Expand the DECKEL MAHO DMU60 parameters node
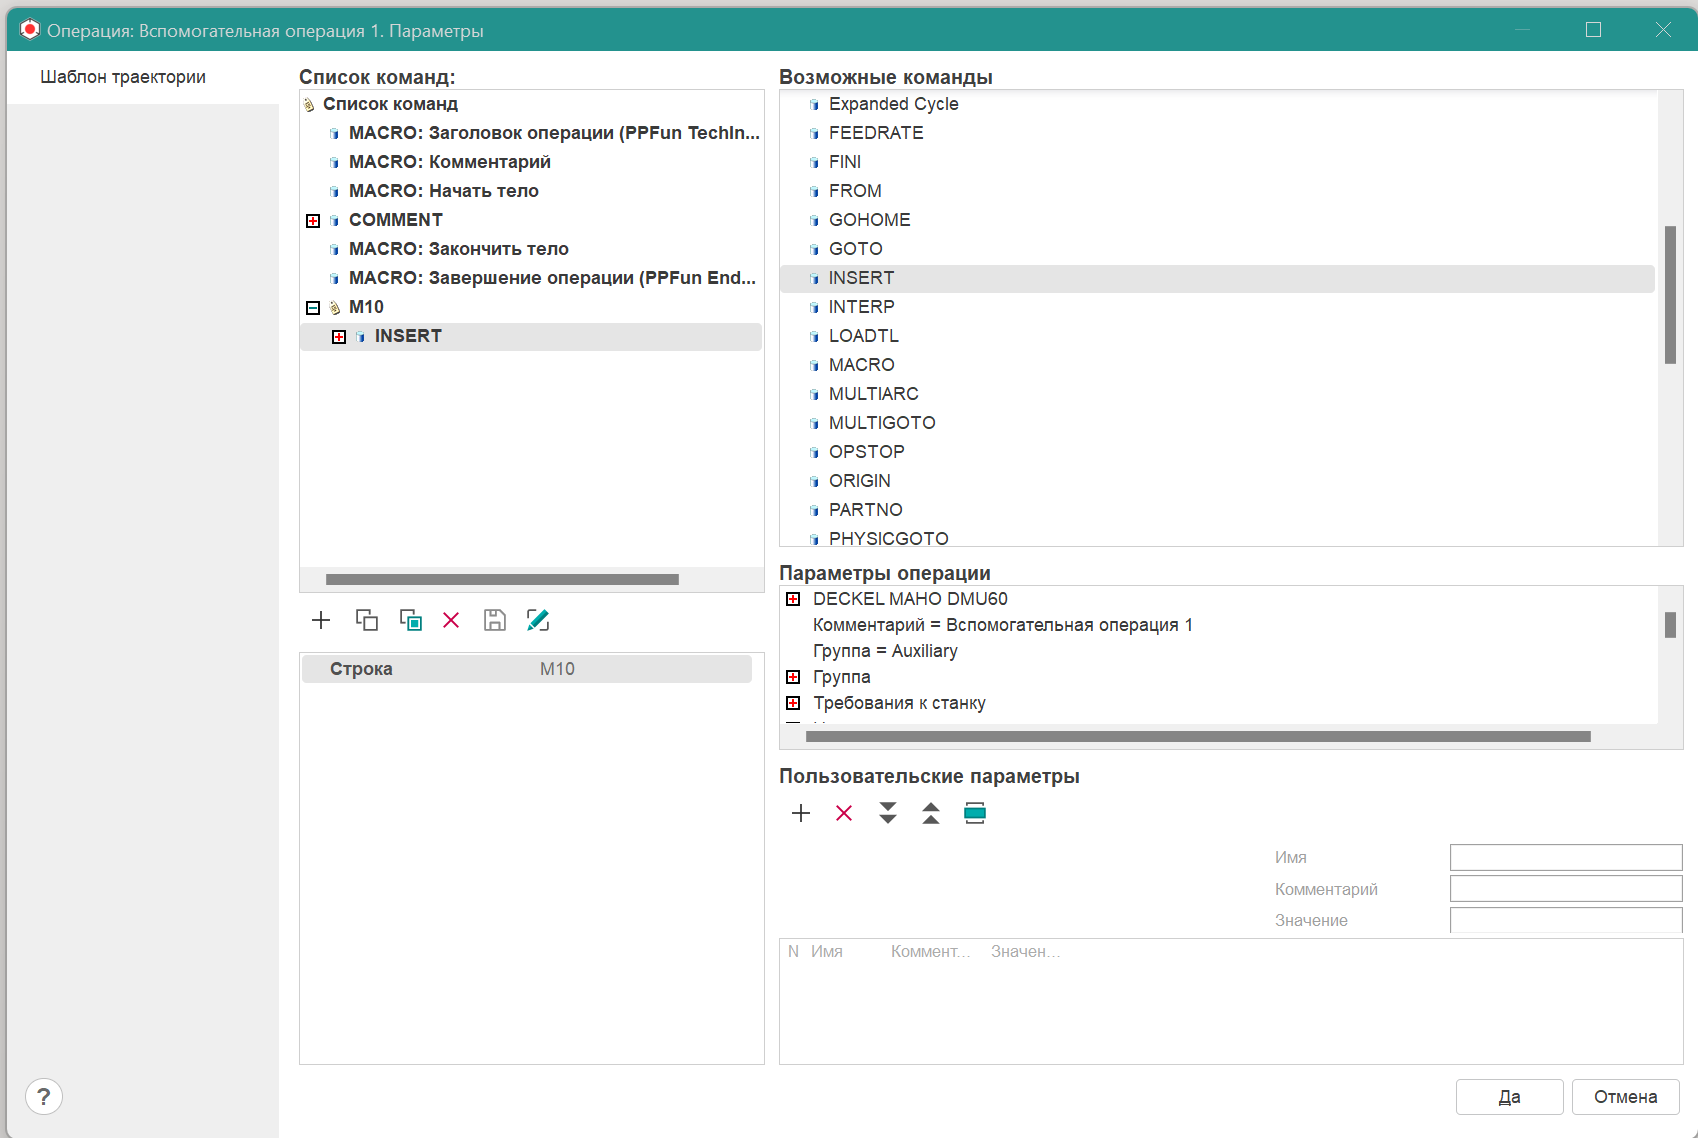Screen dimensions: 1698x1138 click(x=793, y=599)
